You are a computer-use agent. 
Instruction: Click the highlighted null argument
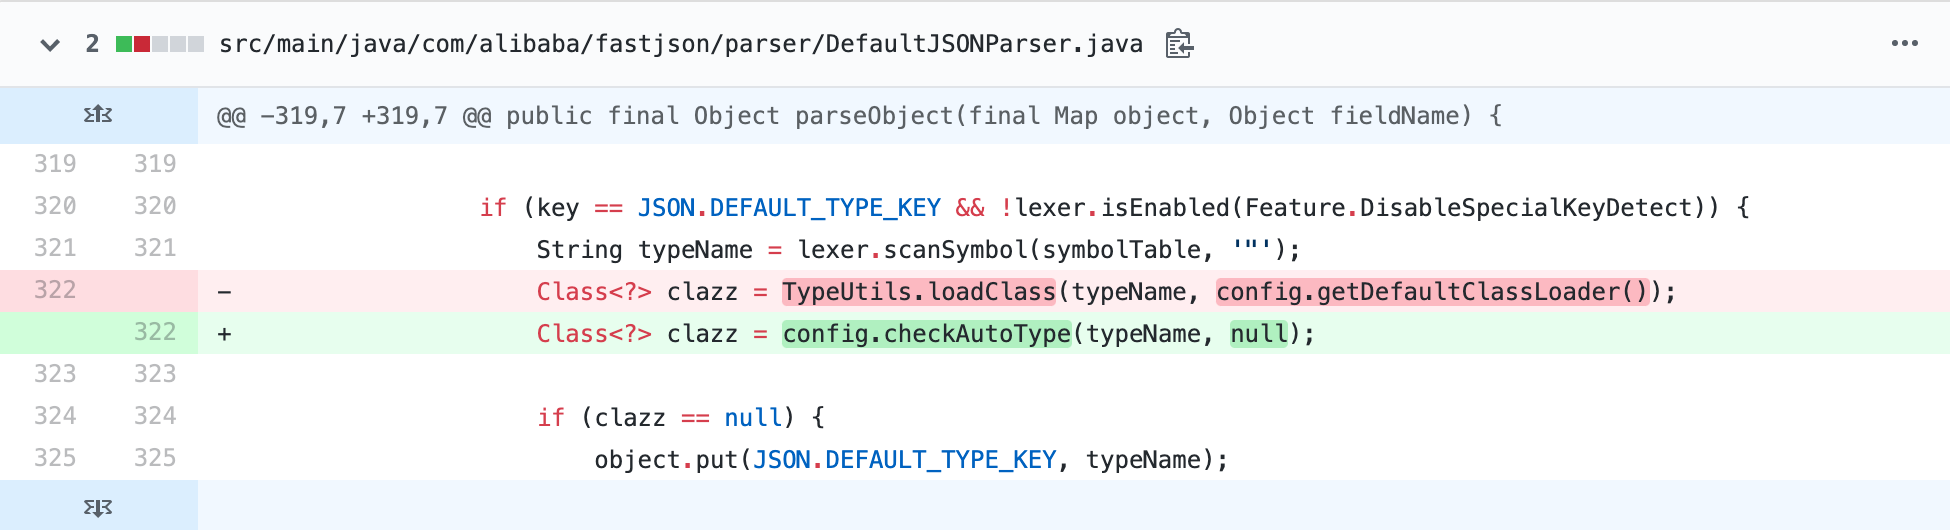(x=1258, y=334)
